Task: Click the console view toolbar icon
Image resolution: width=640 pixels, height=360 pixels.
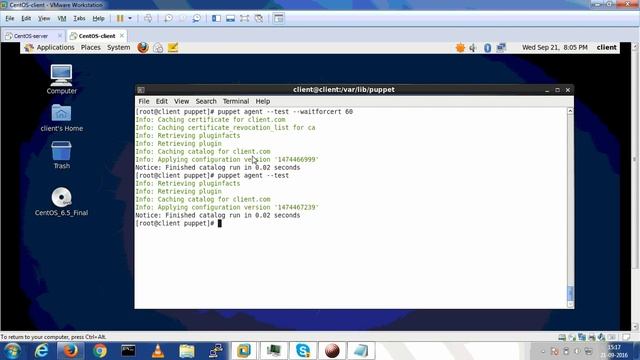Action: click(x=279, y=18)
